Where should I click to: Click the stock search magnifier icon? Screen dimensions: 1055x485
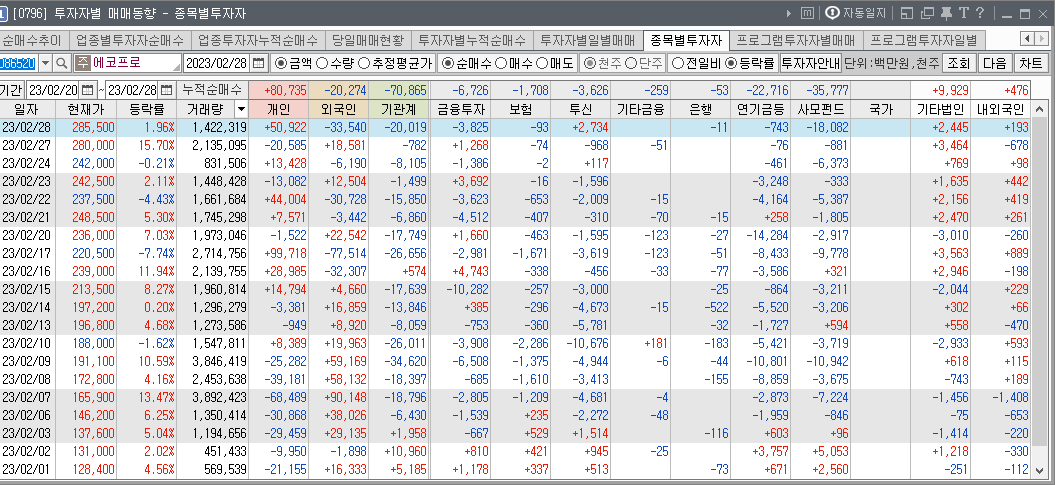pos(60,63)
